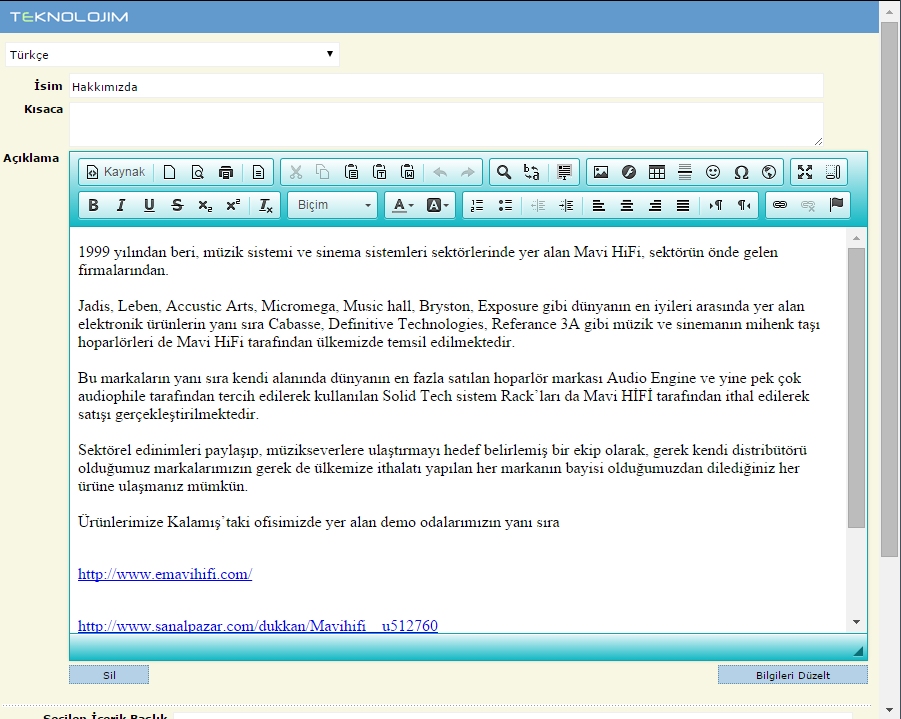This screenshot has width=901, height=719.
Task: Insert a table with the Table icon
Action: (x=657, y=172)
